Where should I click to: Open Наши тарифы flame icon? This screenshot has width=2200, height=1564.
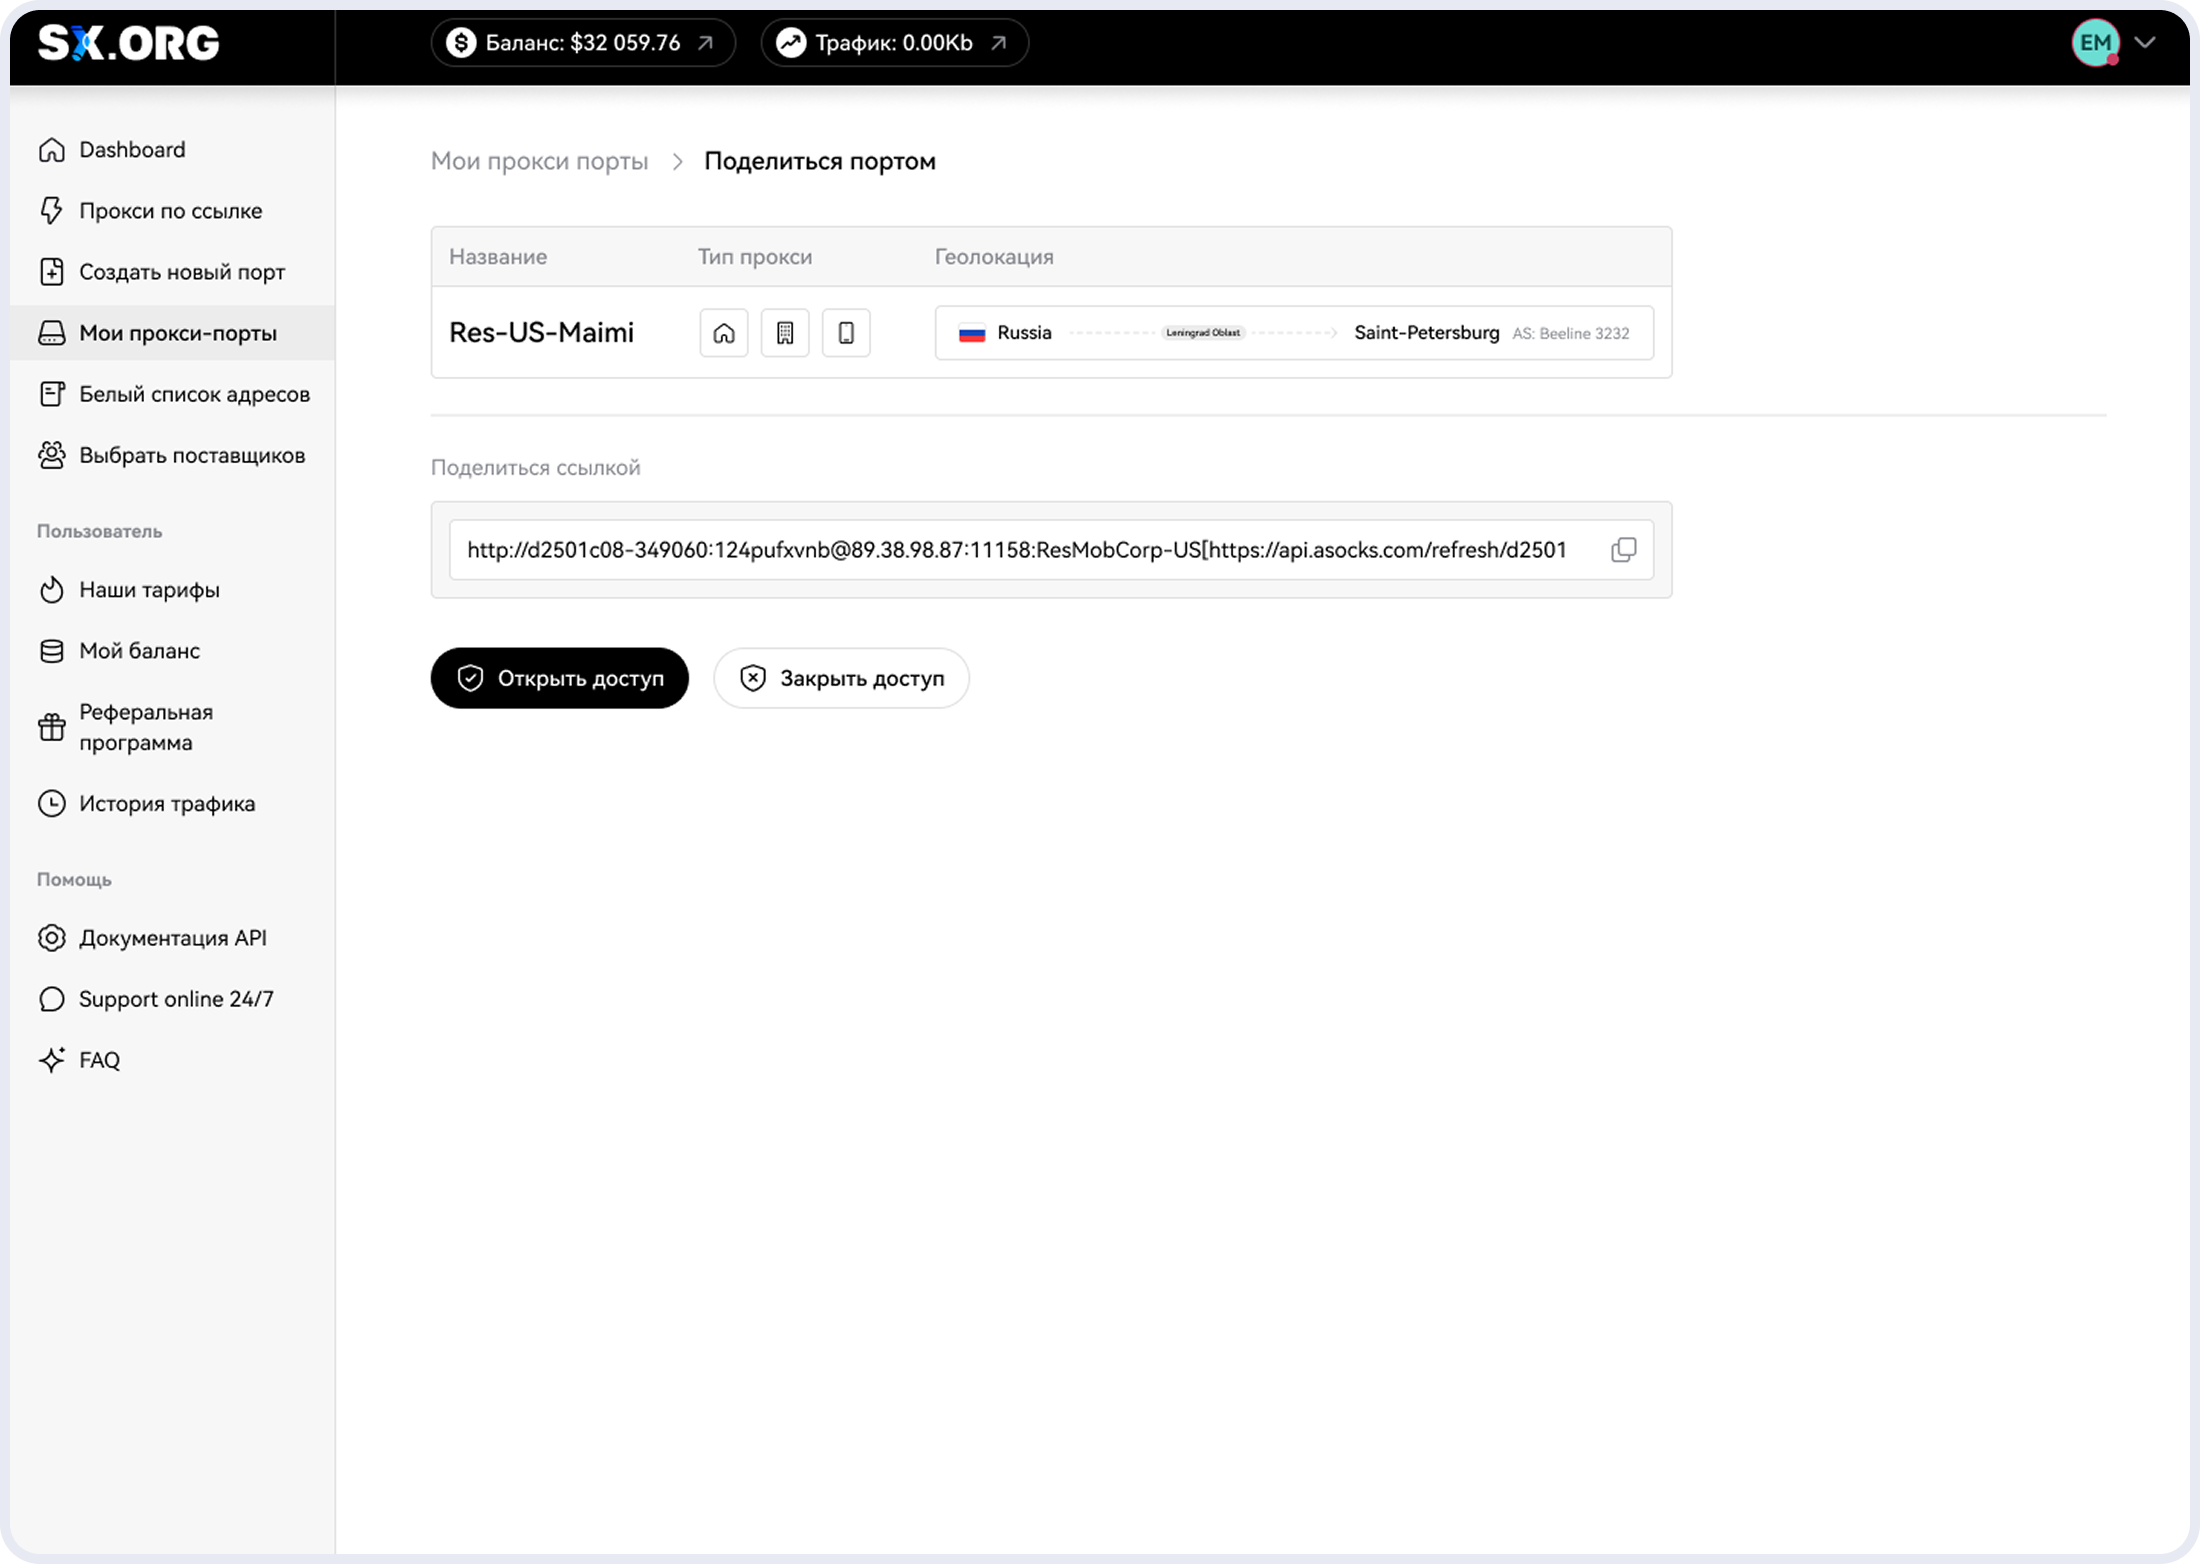[x=52, y=590]
